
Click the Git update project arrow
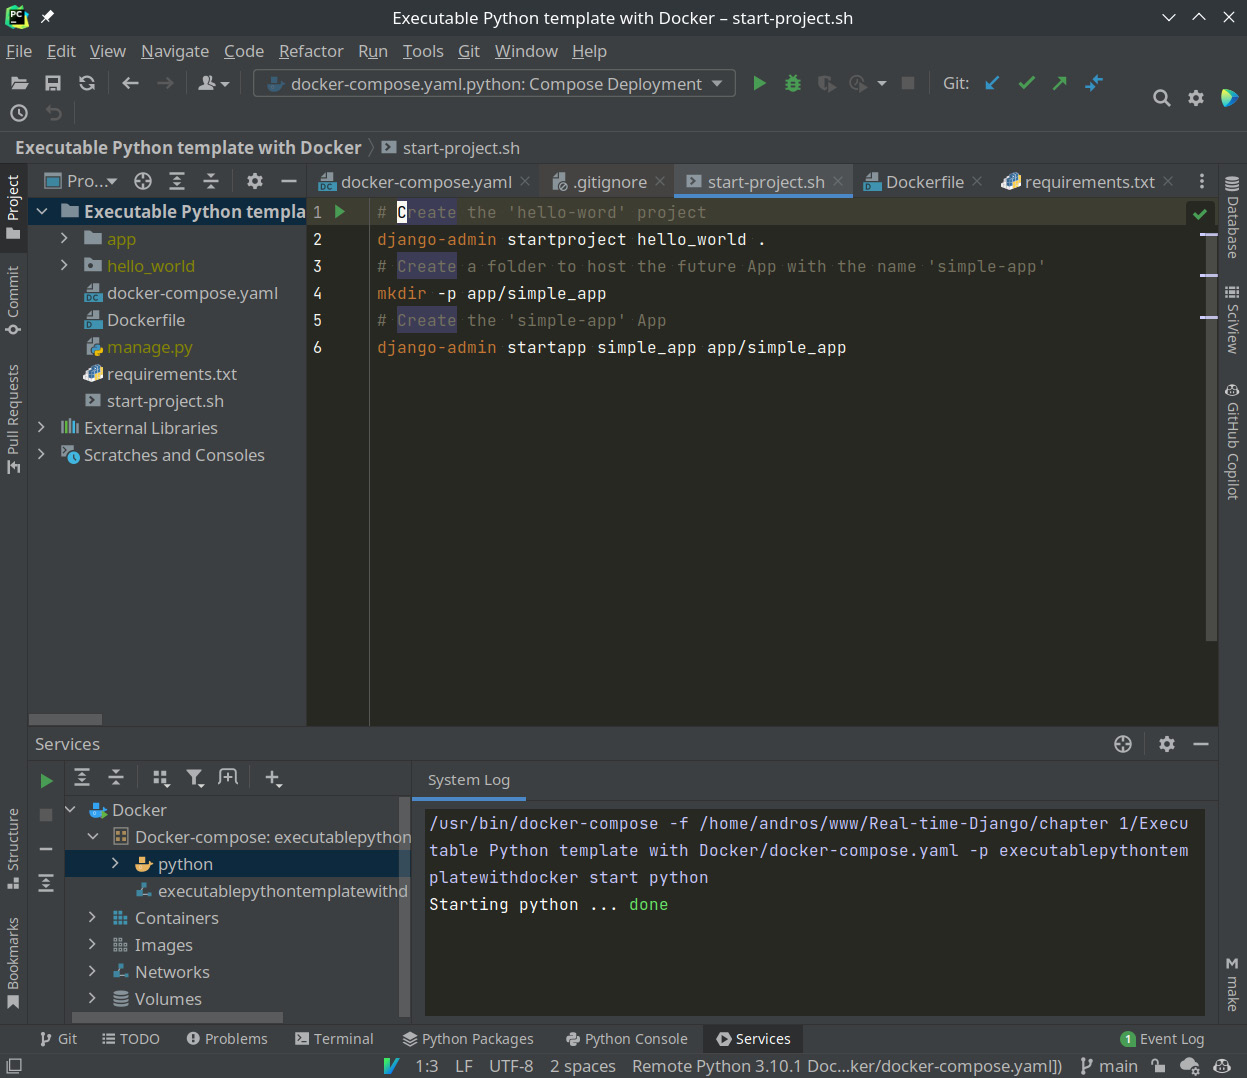992,84
